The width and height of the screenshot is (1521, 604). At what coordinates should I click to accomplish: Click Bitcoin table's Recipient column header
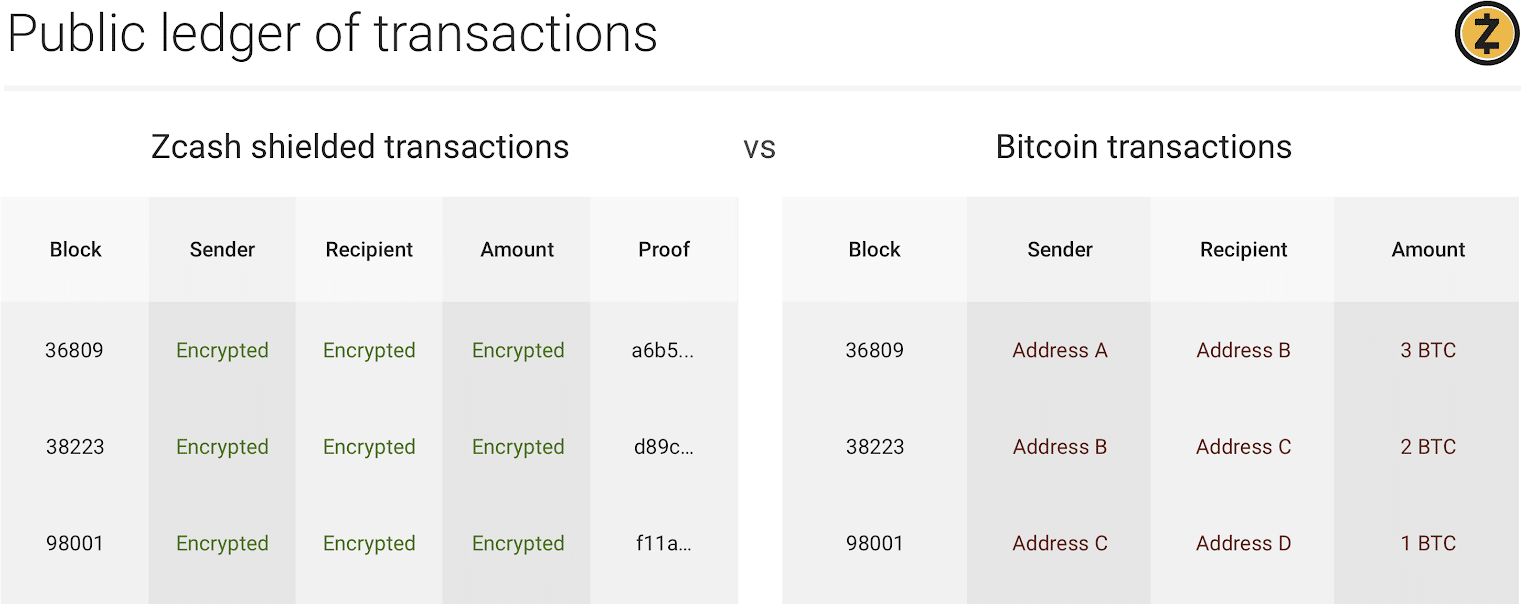[x=1244, y=250]
